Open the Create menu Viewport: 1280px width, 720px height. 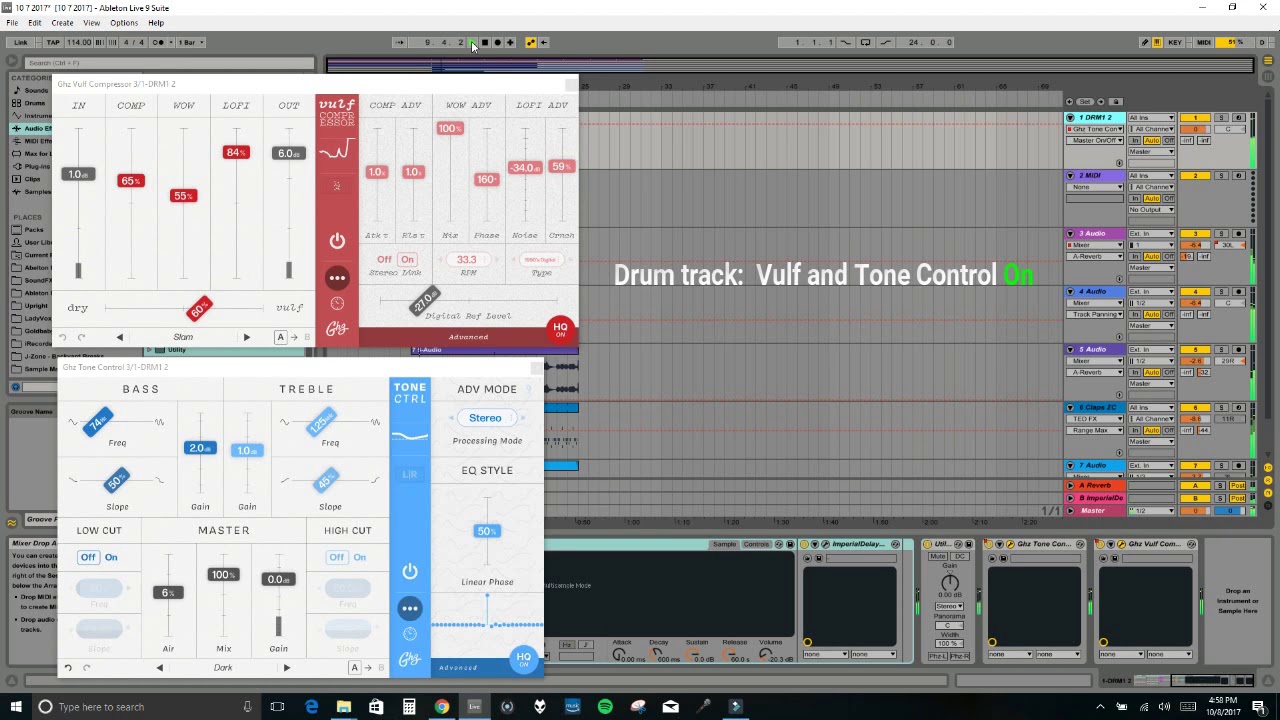tap(62, 23)
